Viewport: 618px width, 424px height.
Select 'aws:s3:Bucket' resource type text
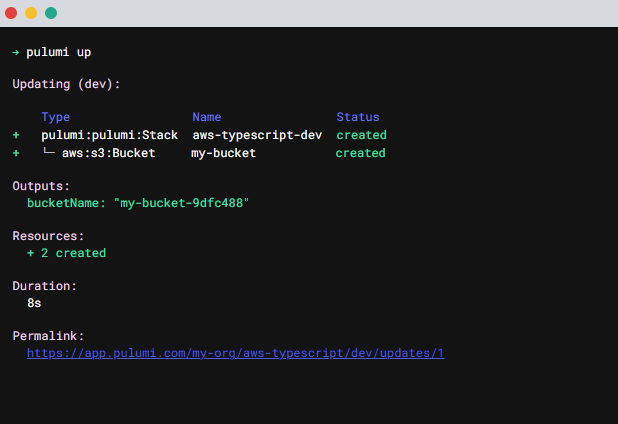(108, 153)
